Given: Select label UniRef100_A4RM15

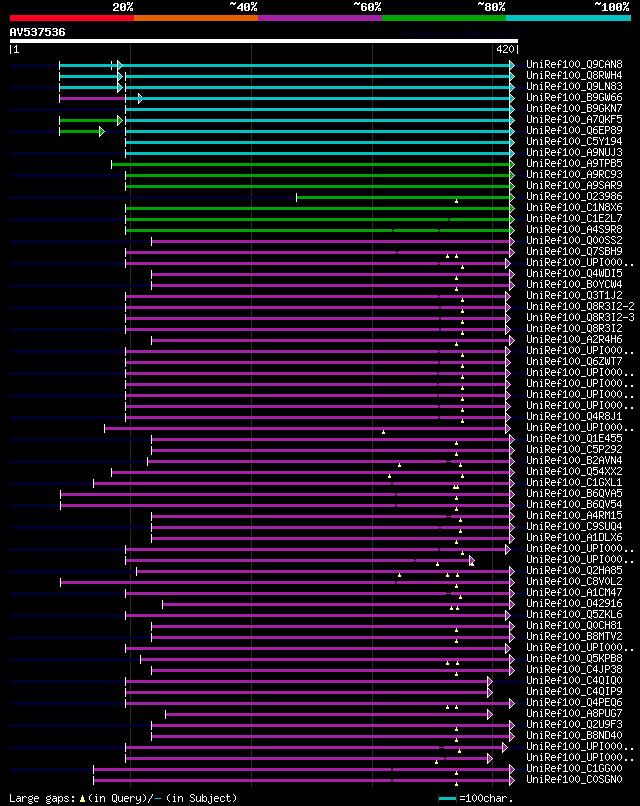Looking at the screenshot, I should pyautogui.click(x=574, y=516).
